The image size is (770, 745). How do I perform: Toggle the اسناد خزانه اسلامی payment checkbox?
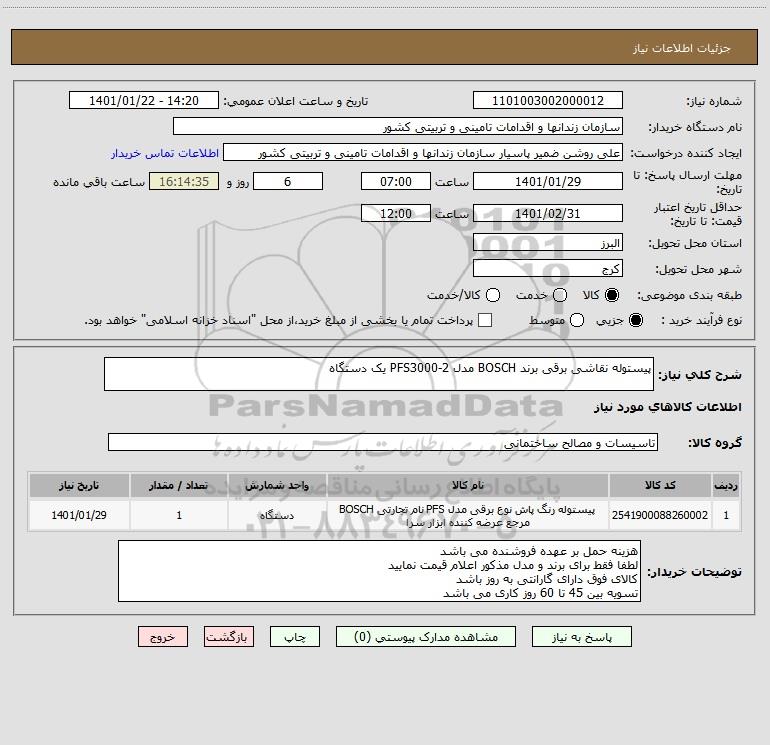coord(485,320)
